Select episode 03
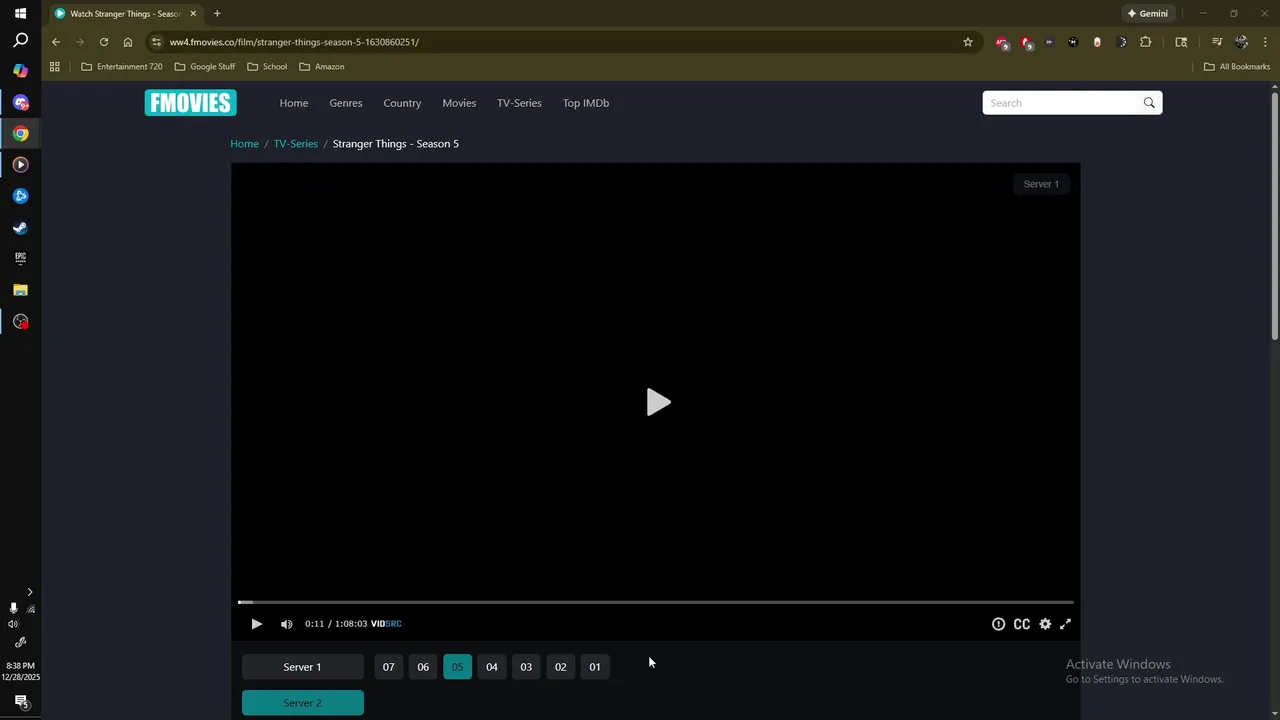This screenshot has height=720, width=1280. coord(526,667)
